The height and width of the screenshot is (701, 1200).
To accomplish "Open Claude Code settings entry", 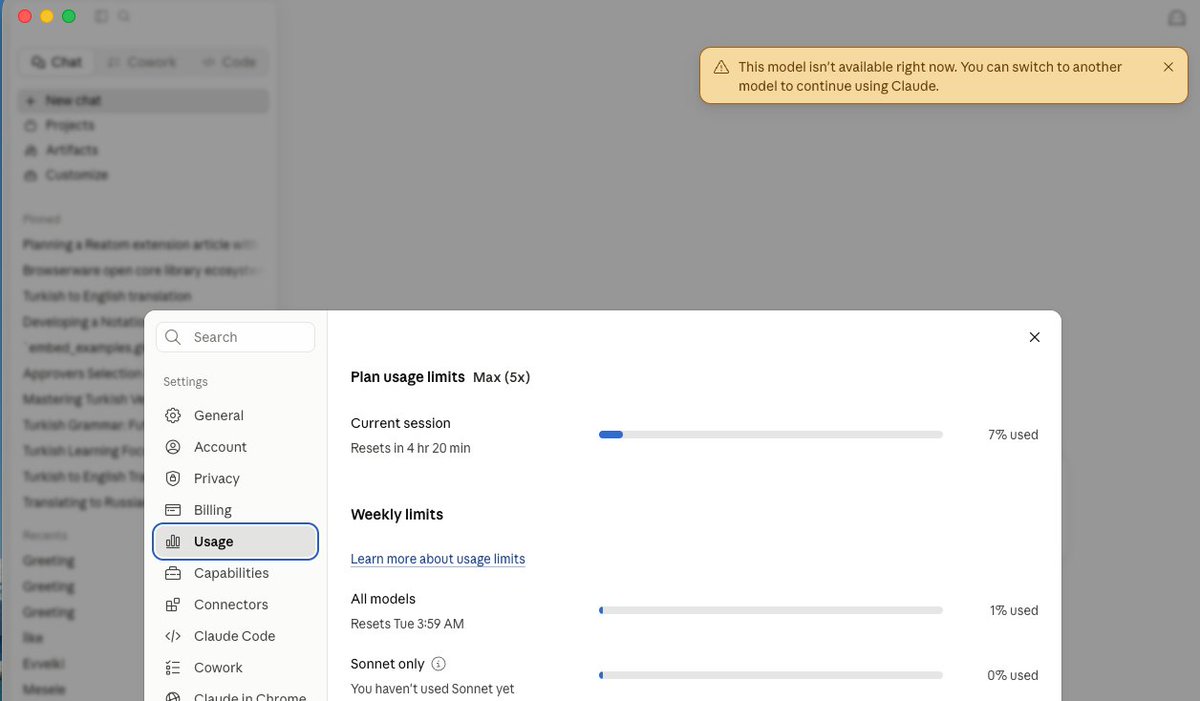I will coord(236,636).
